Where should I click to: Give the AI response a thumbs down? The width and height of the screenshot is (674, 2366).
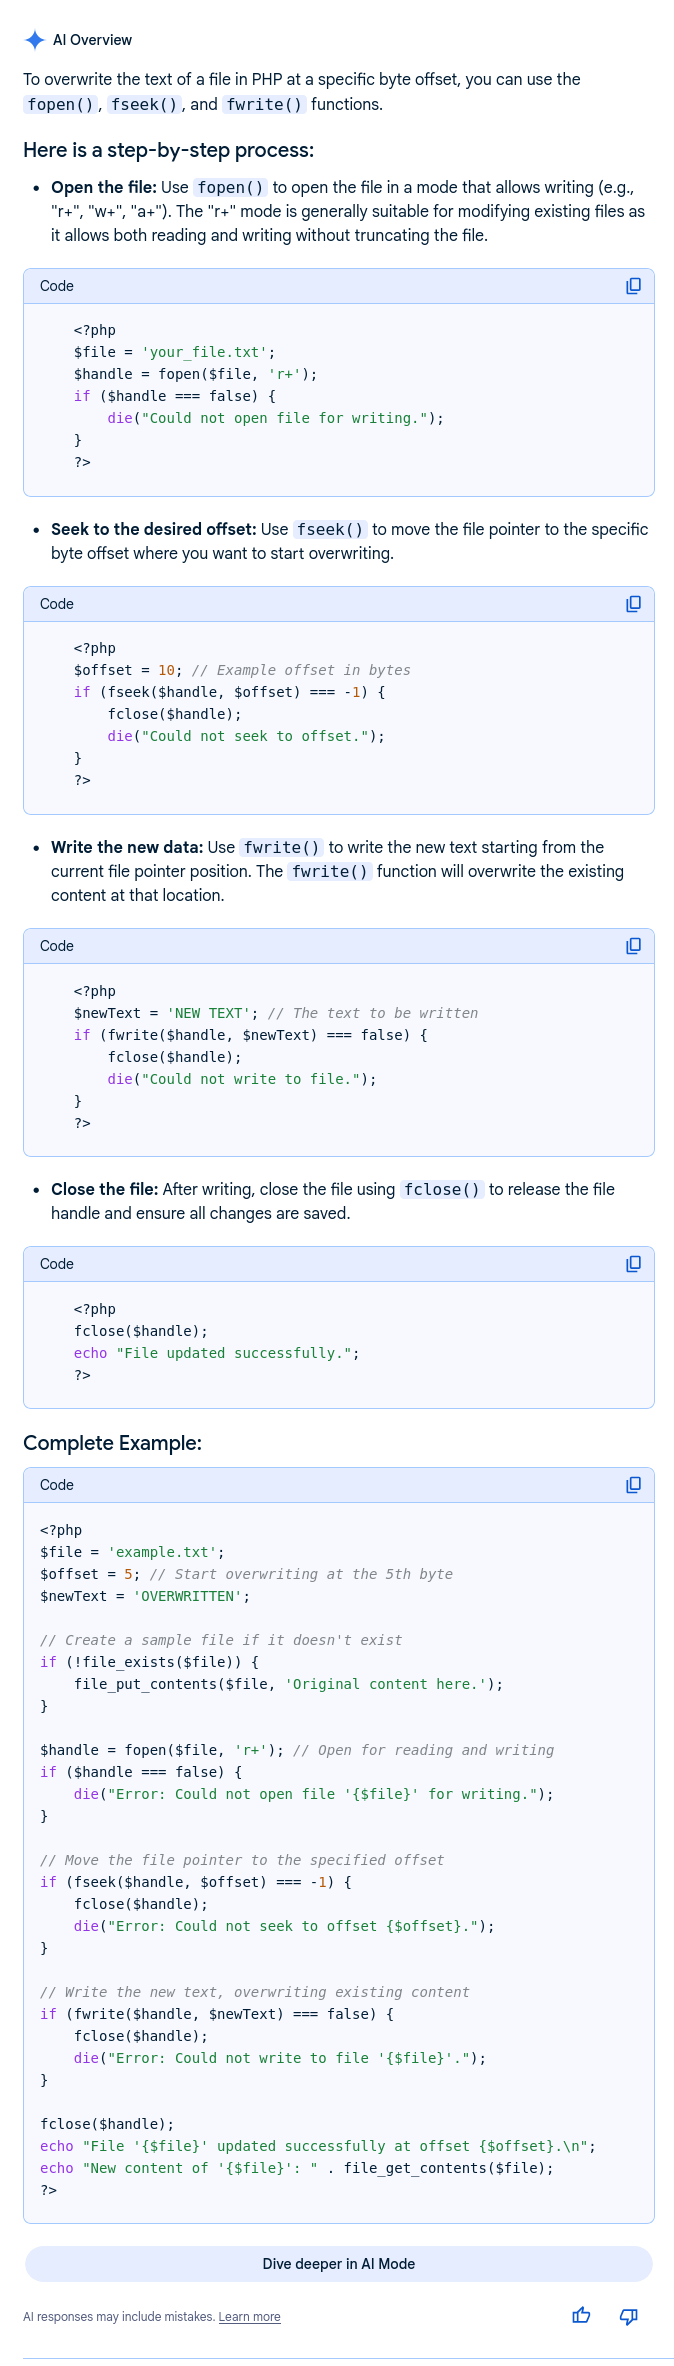(x=629, y=2315)
